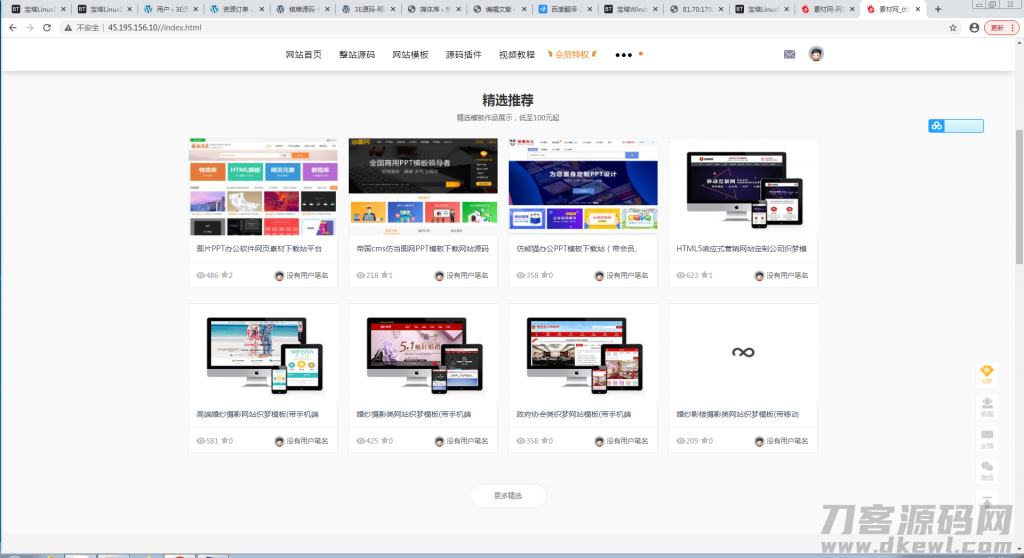Click the user avatar in site header
Screen dimensions: 1024x558
(816, 54)
